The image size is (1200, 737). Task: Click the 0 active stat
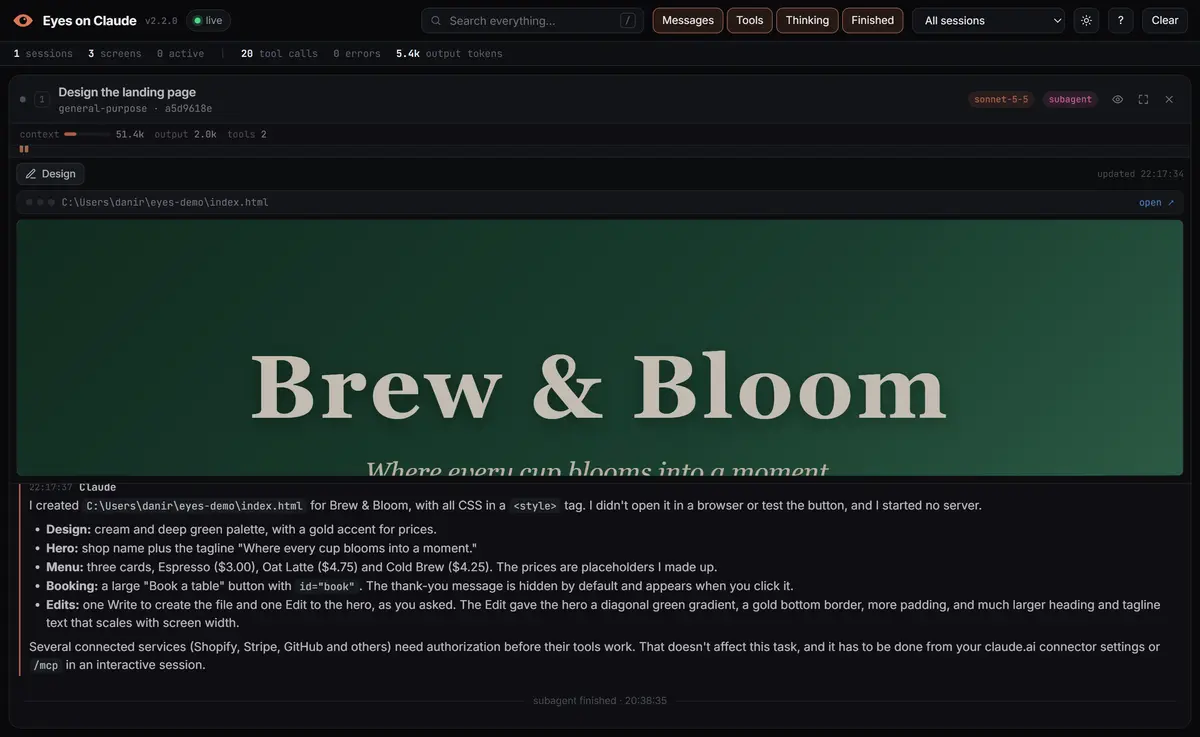(x=180, y=54)
